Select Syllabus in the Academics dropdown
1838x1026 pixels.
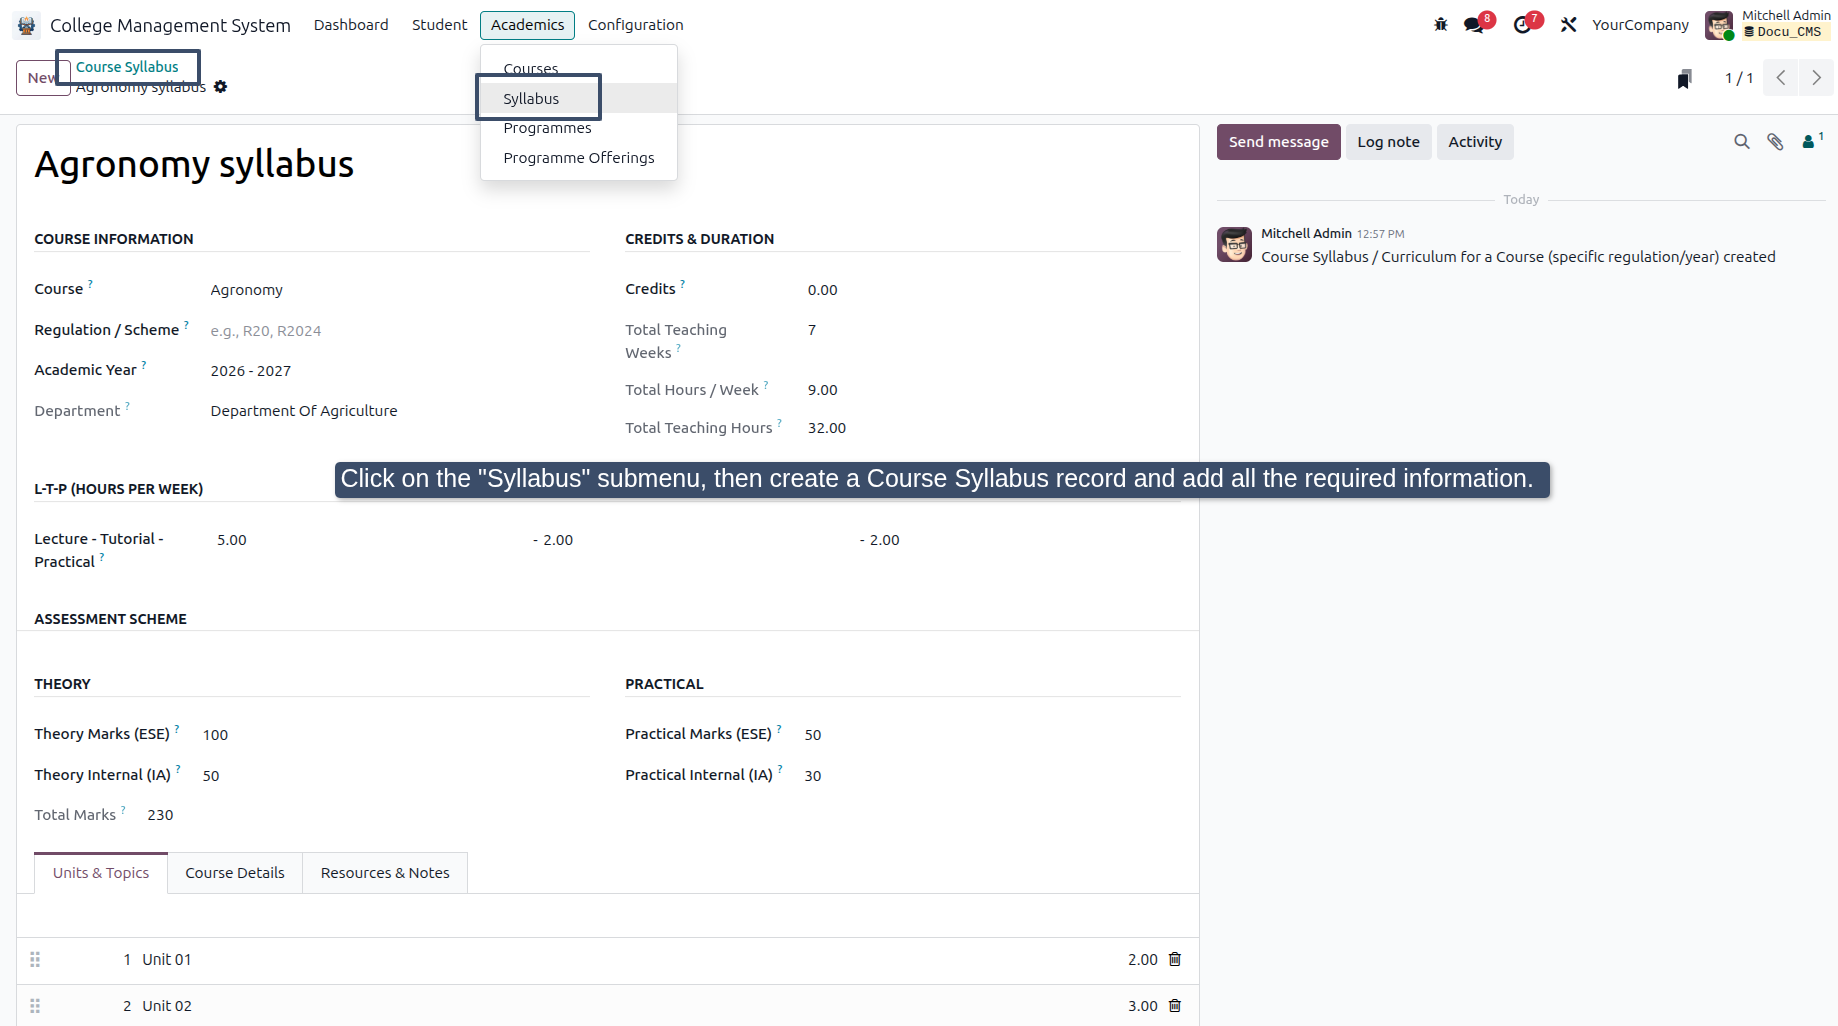click(578, 98)
